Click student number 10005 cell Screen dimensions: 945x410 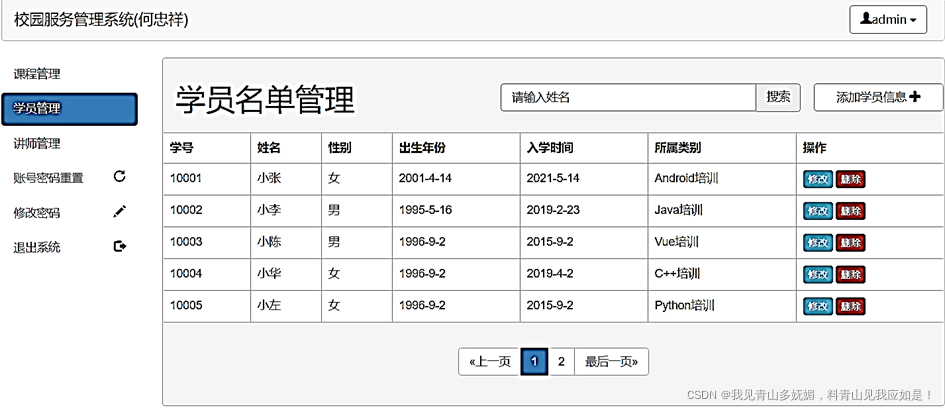point(207,306)
